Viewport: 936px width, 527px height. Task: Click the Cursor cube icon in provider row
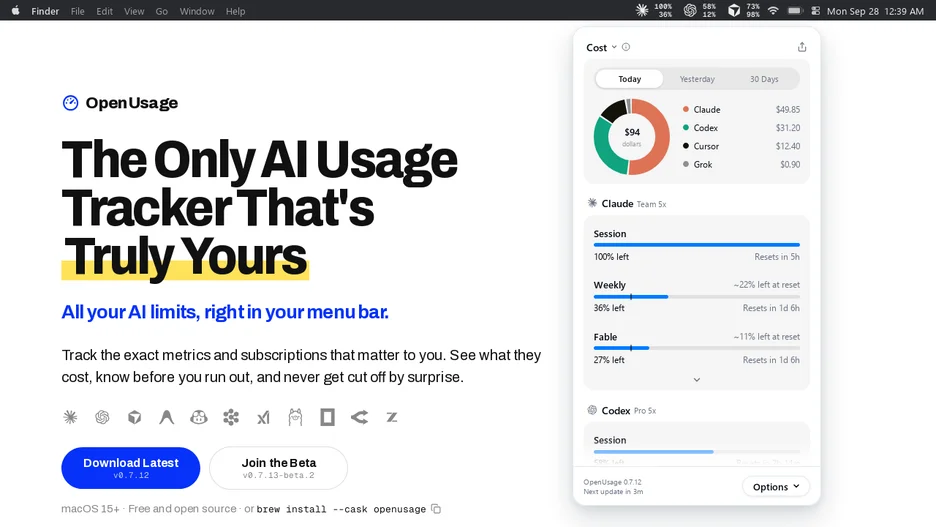point(135,417)
